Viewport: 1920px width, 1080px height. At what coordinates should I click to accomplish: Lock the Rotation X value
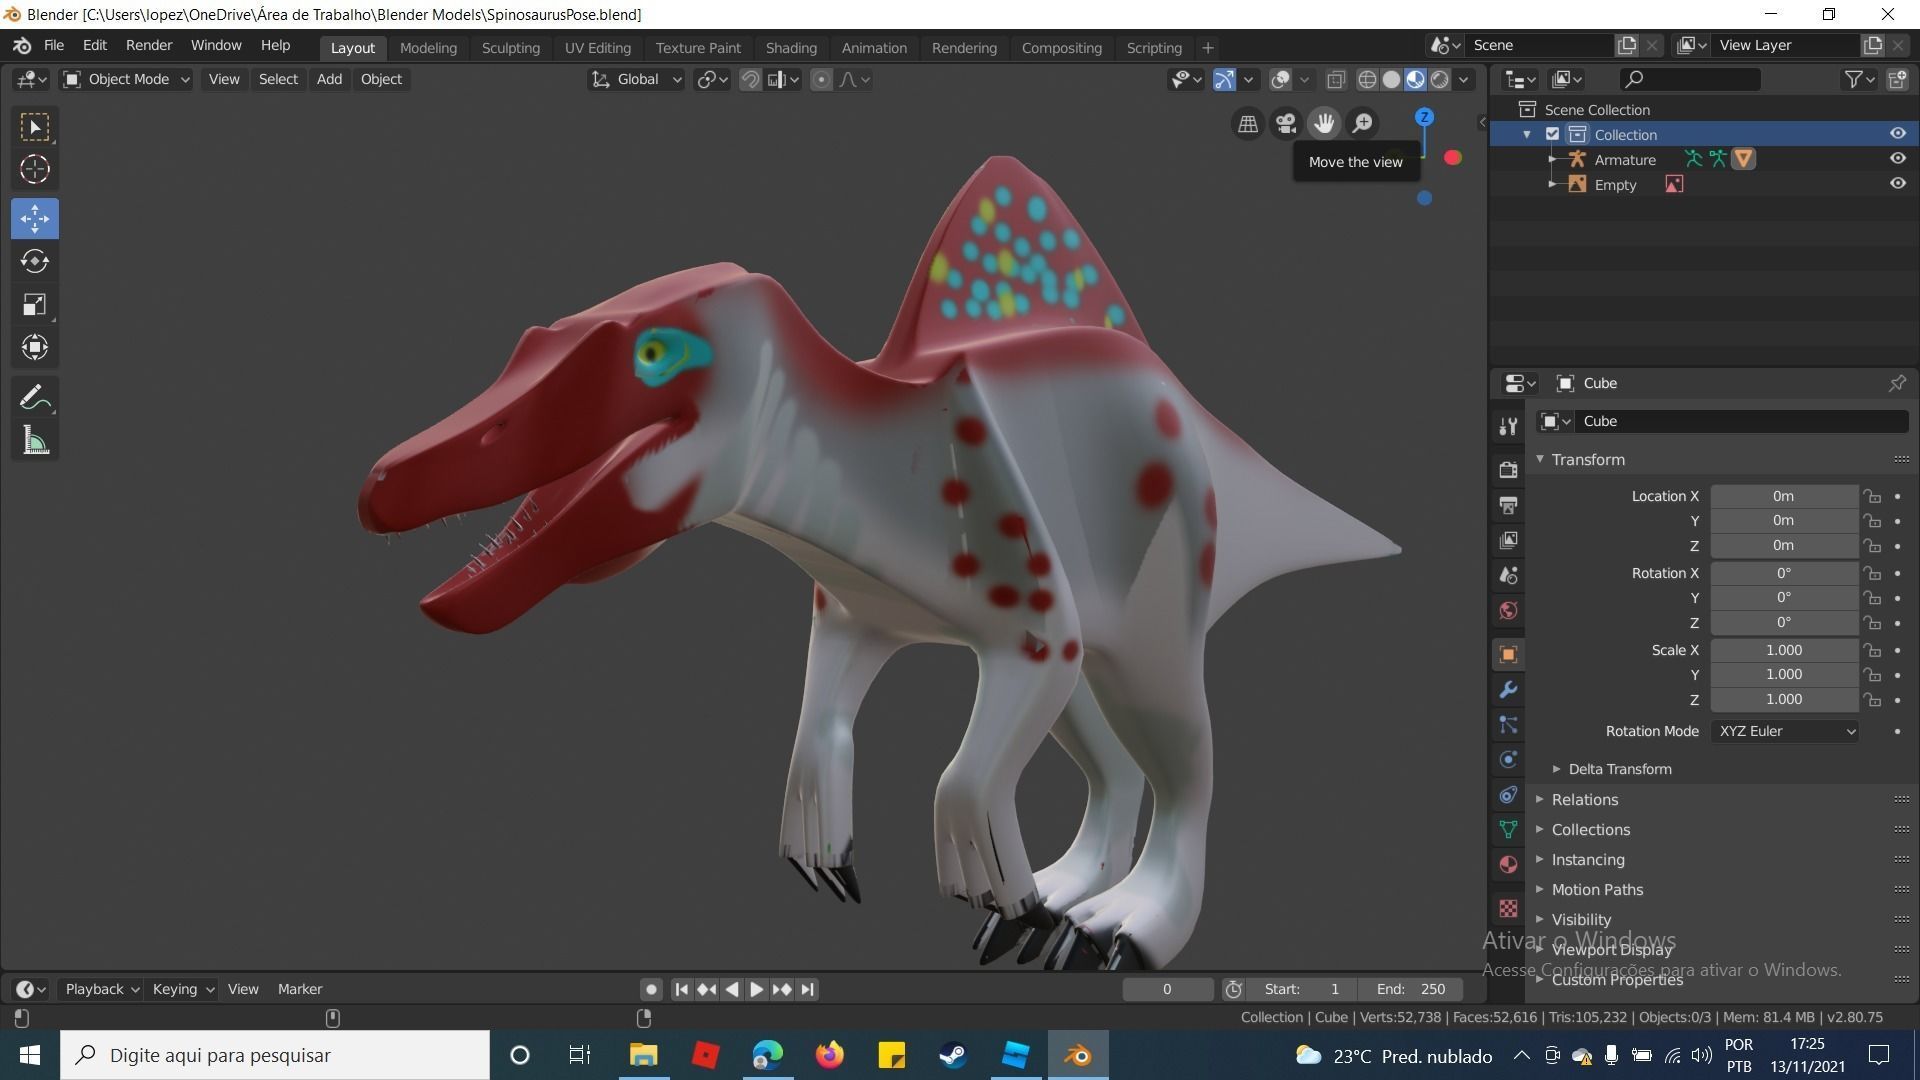tap(1872, 573)
